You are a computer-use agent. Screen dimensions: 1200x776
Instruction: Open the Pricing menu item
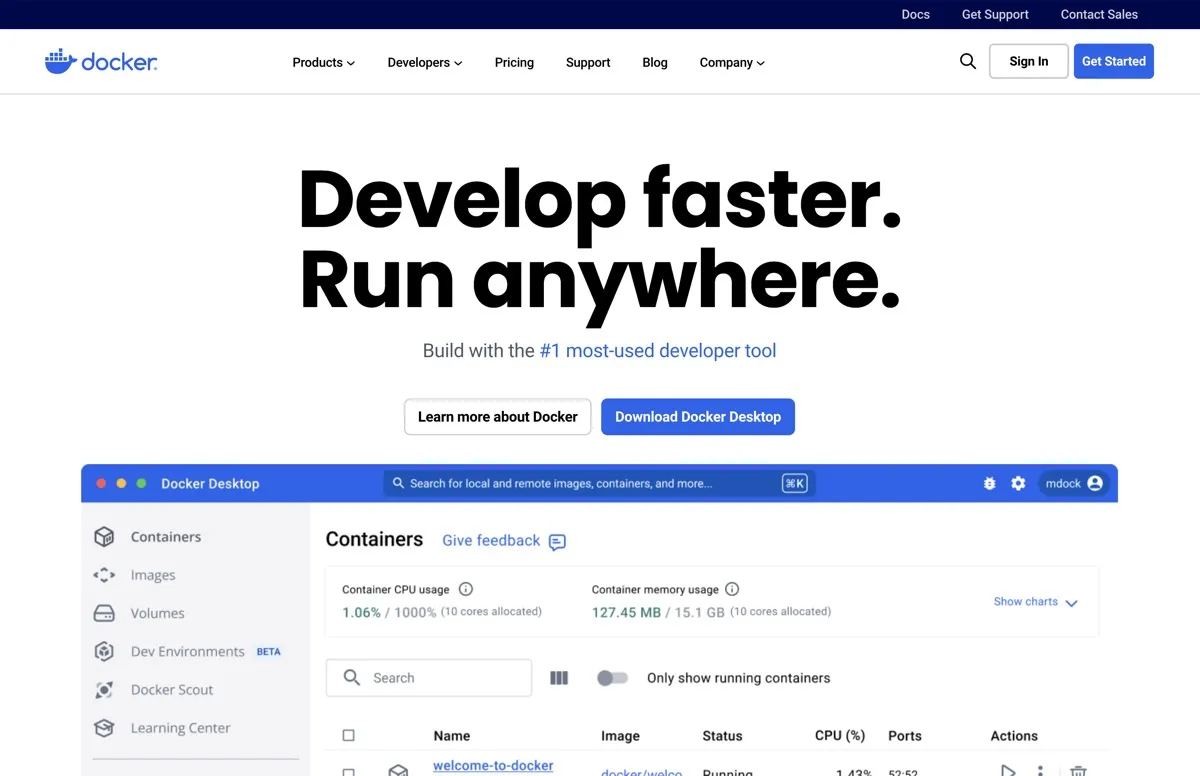click(514, 62)
